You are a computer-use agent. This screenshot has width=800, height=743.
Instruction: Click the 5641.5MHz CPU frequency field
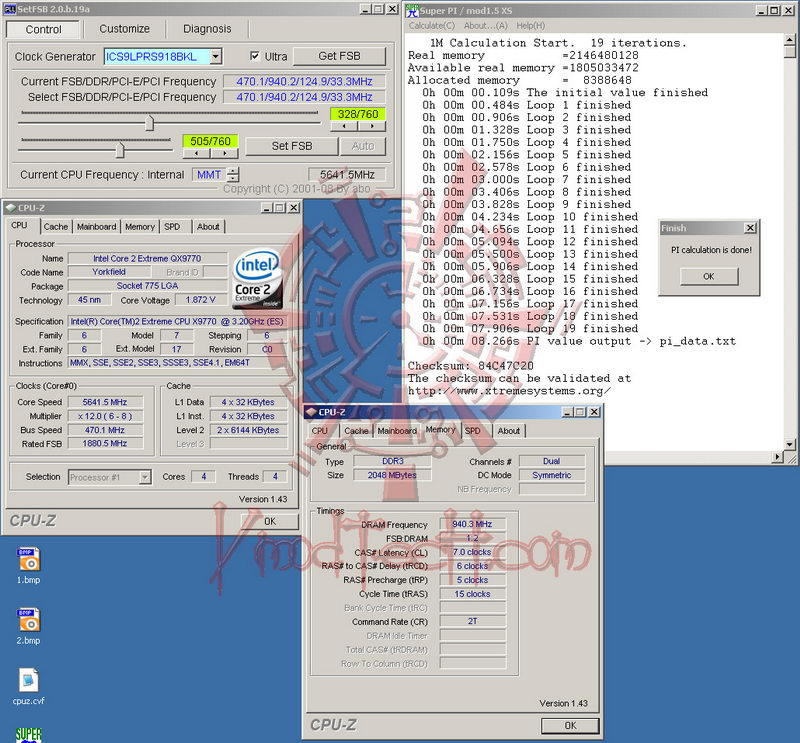pos(347,175)
